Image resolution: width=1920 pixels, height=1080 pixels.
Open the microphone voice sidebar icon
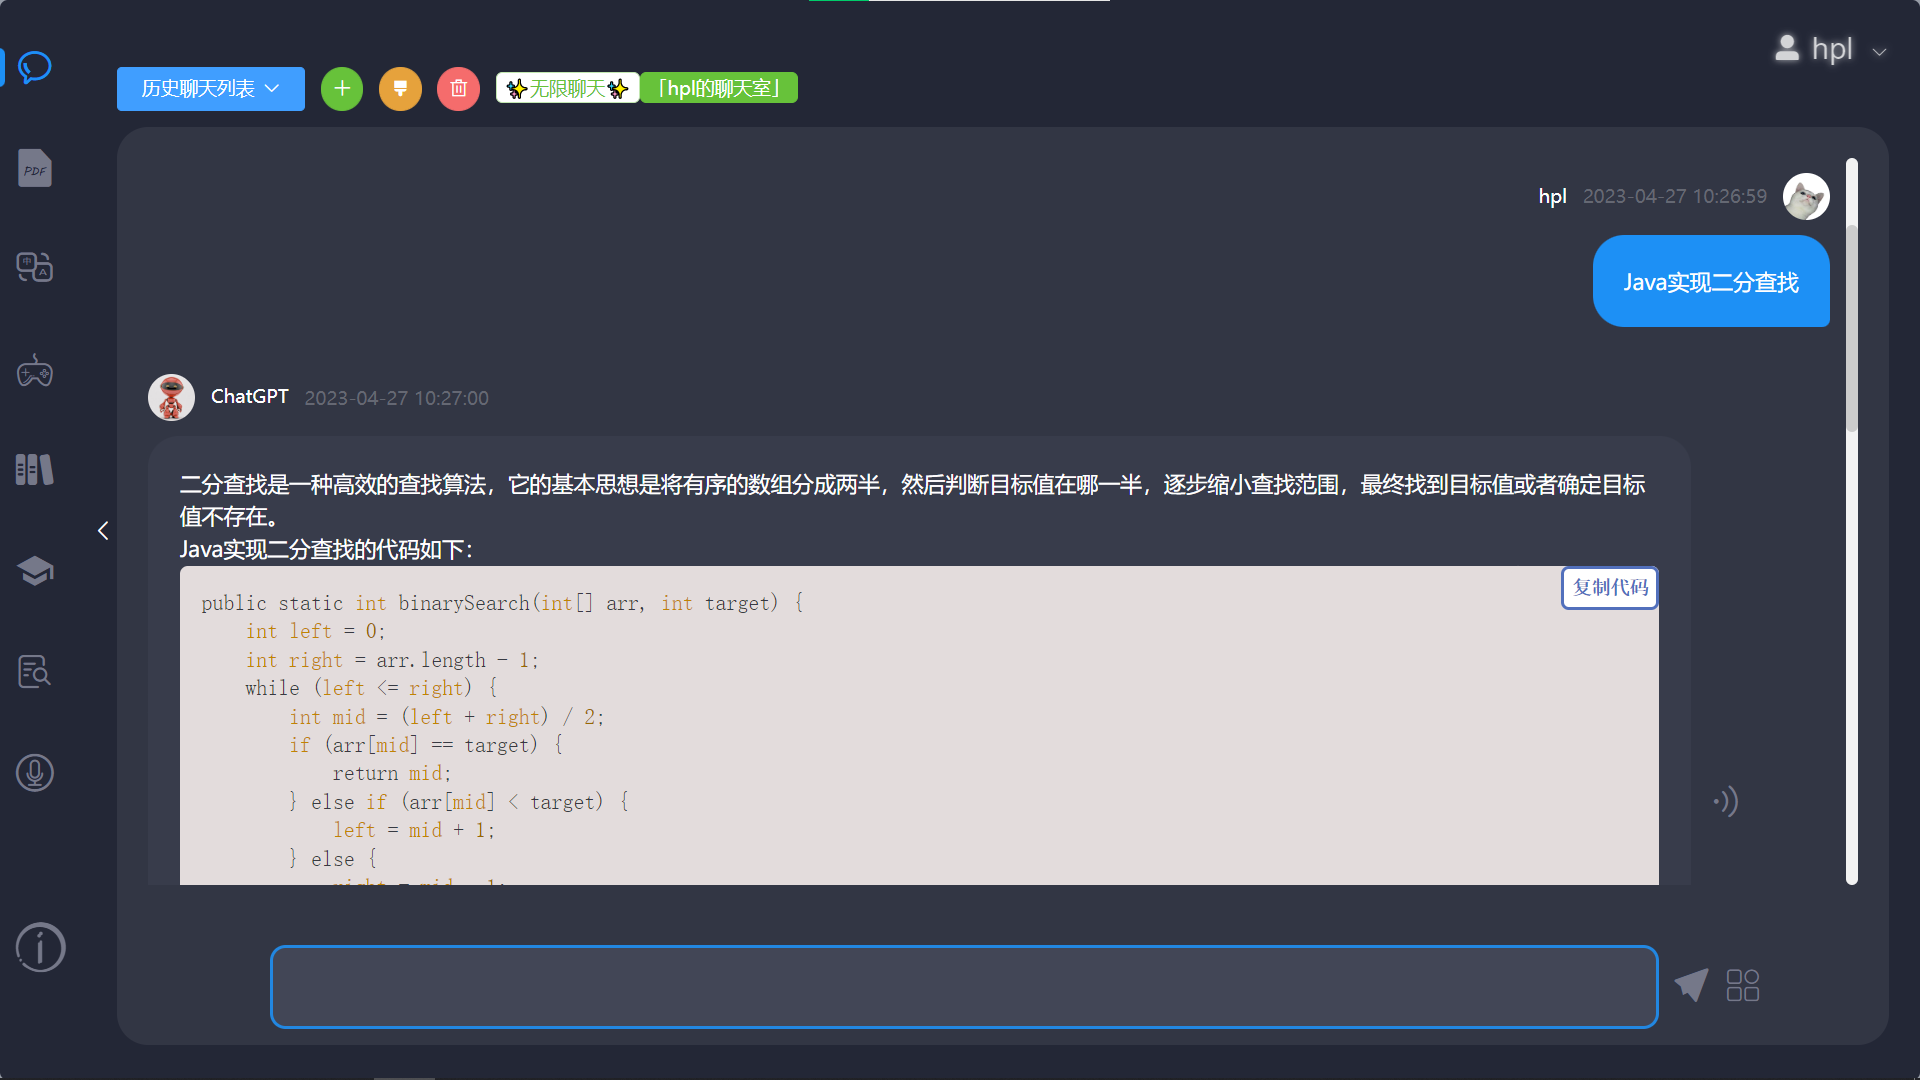click(35, 772)
